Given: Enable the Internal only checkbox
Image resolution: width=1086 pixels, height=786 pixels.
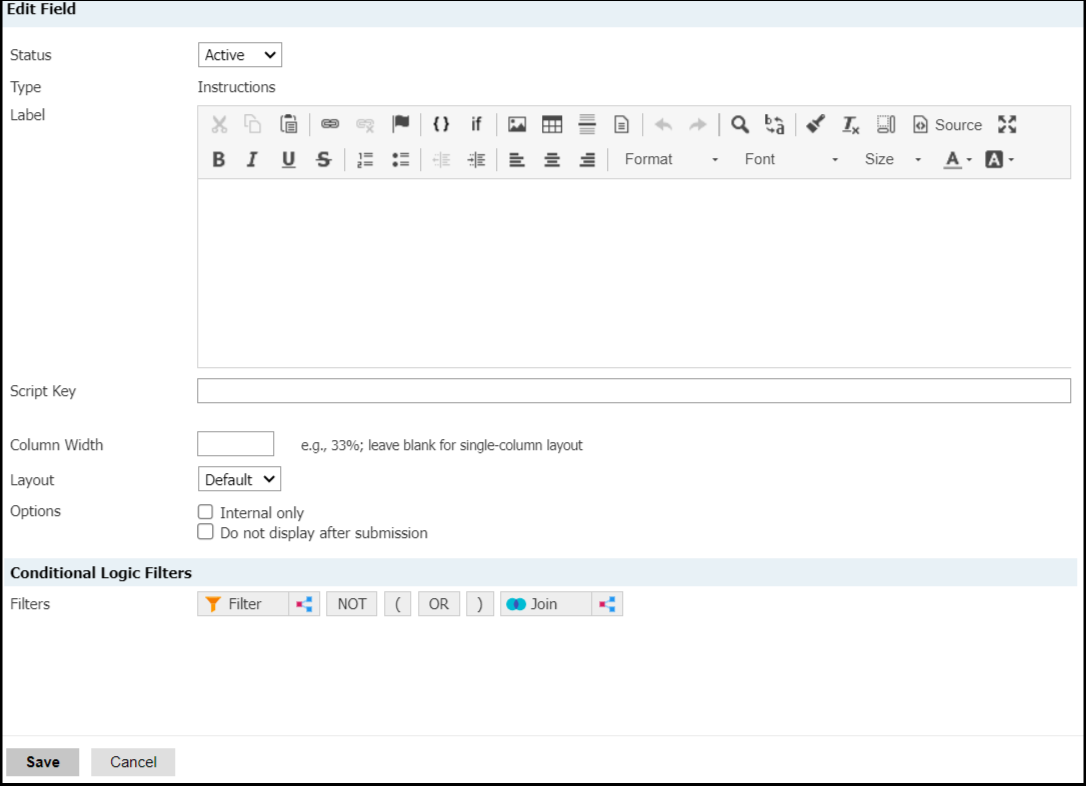Looking at the screenshot, I should tap(206, 512).
